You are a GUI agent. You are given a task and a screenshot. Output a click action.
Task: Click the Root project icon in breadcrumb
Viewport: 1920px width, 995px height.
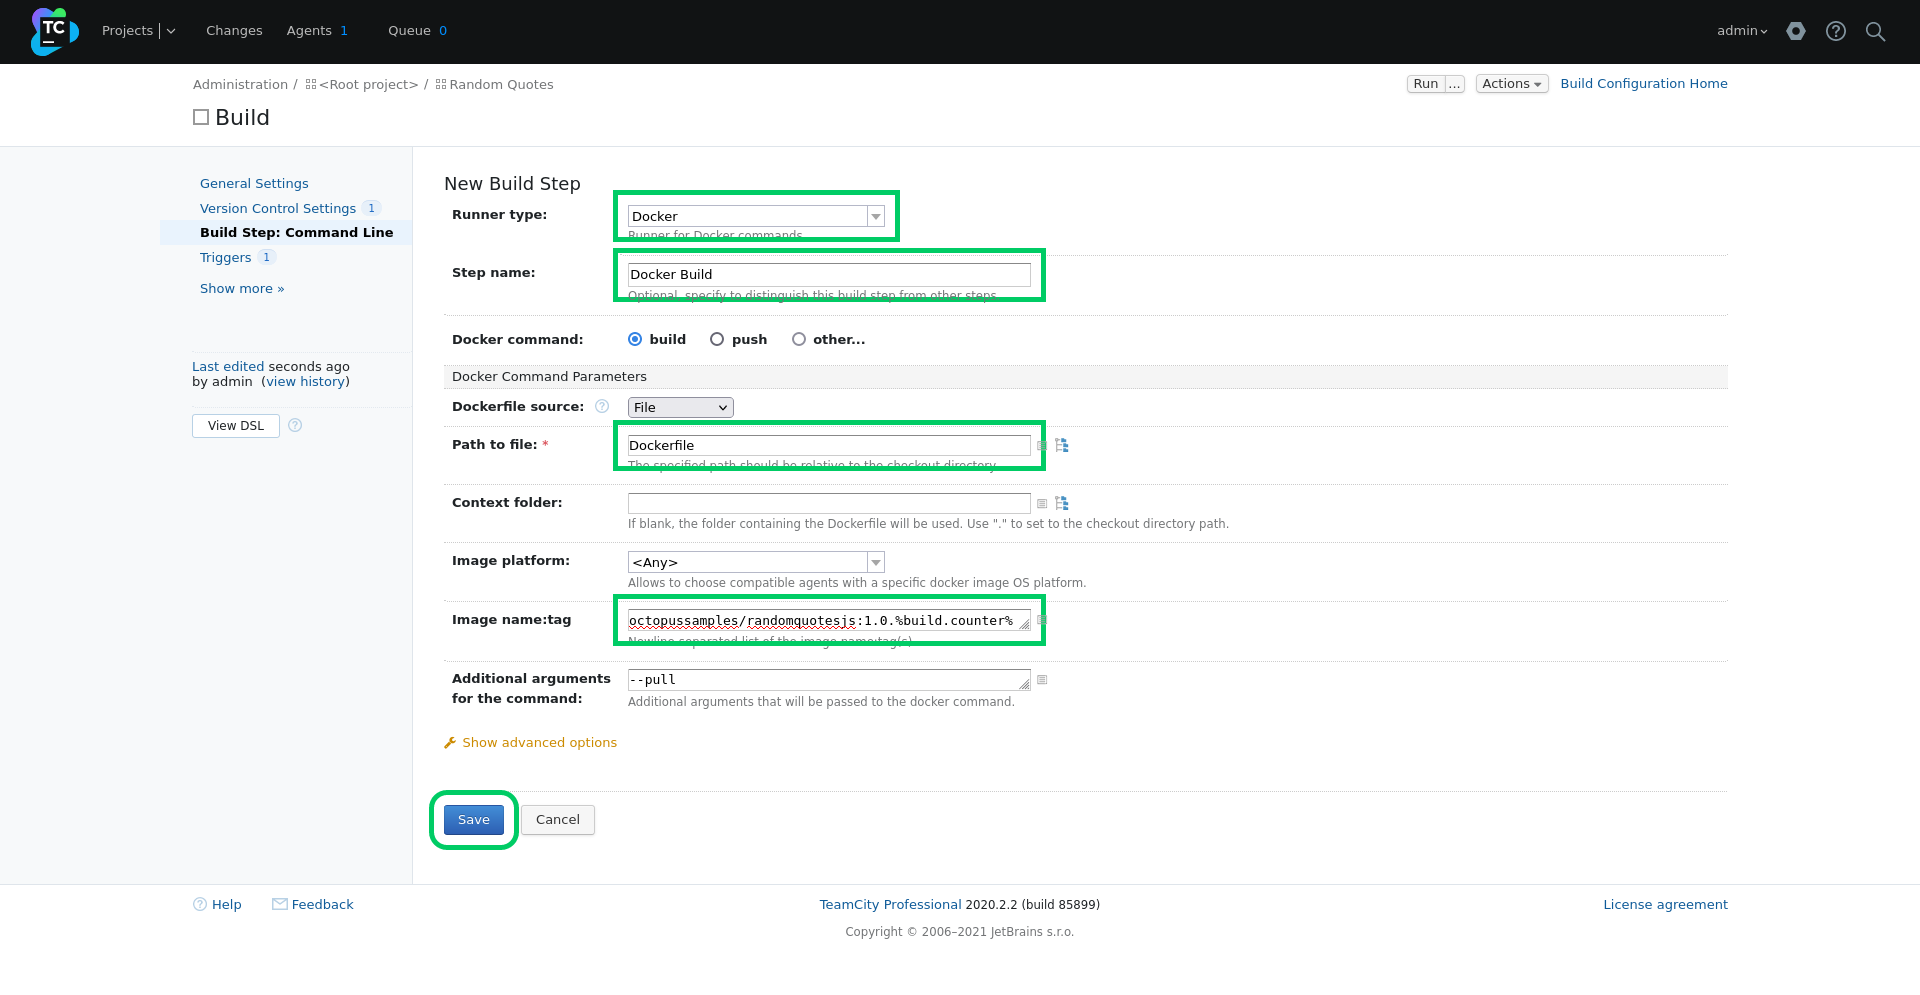[311, 85]
